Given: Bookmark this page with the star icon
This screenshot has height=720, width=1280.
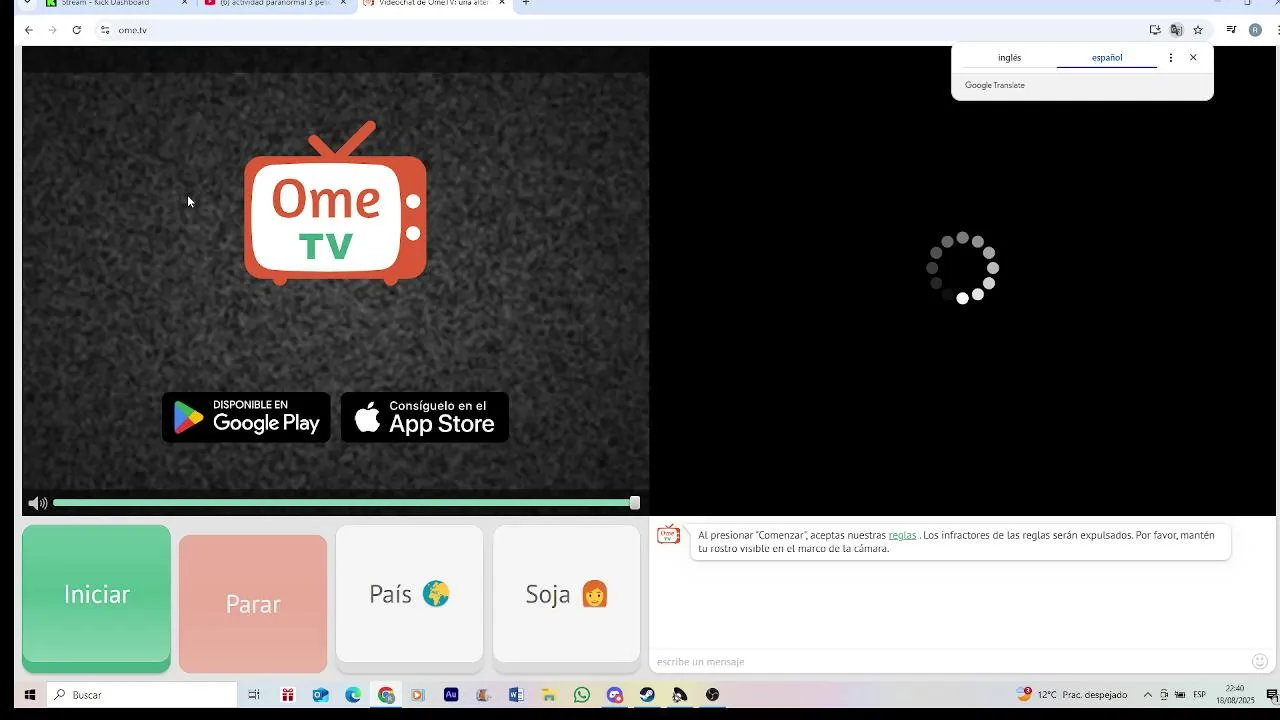Looking at the screenshot, I should coord(1198,30).
